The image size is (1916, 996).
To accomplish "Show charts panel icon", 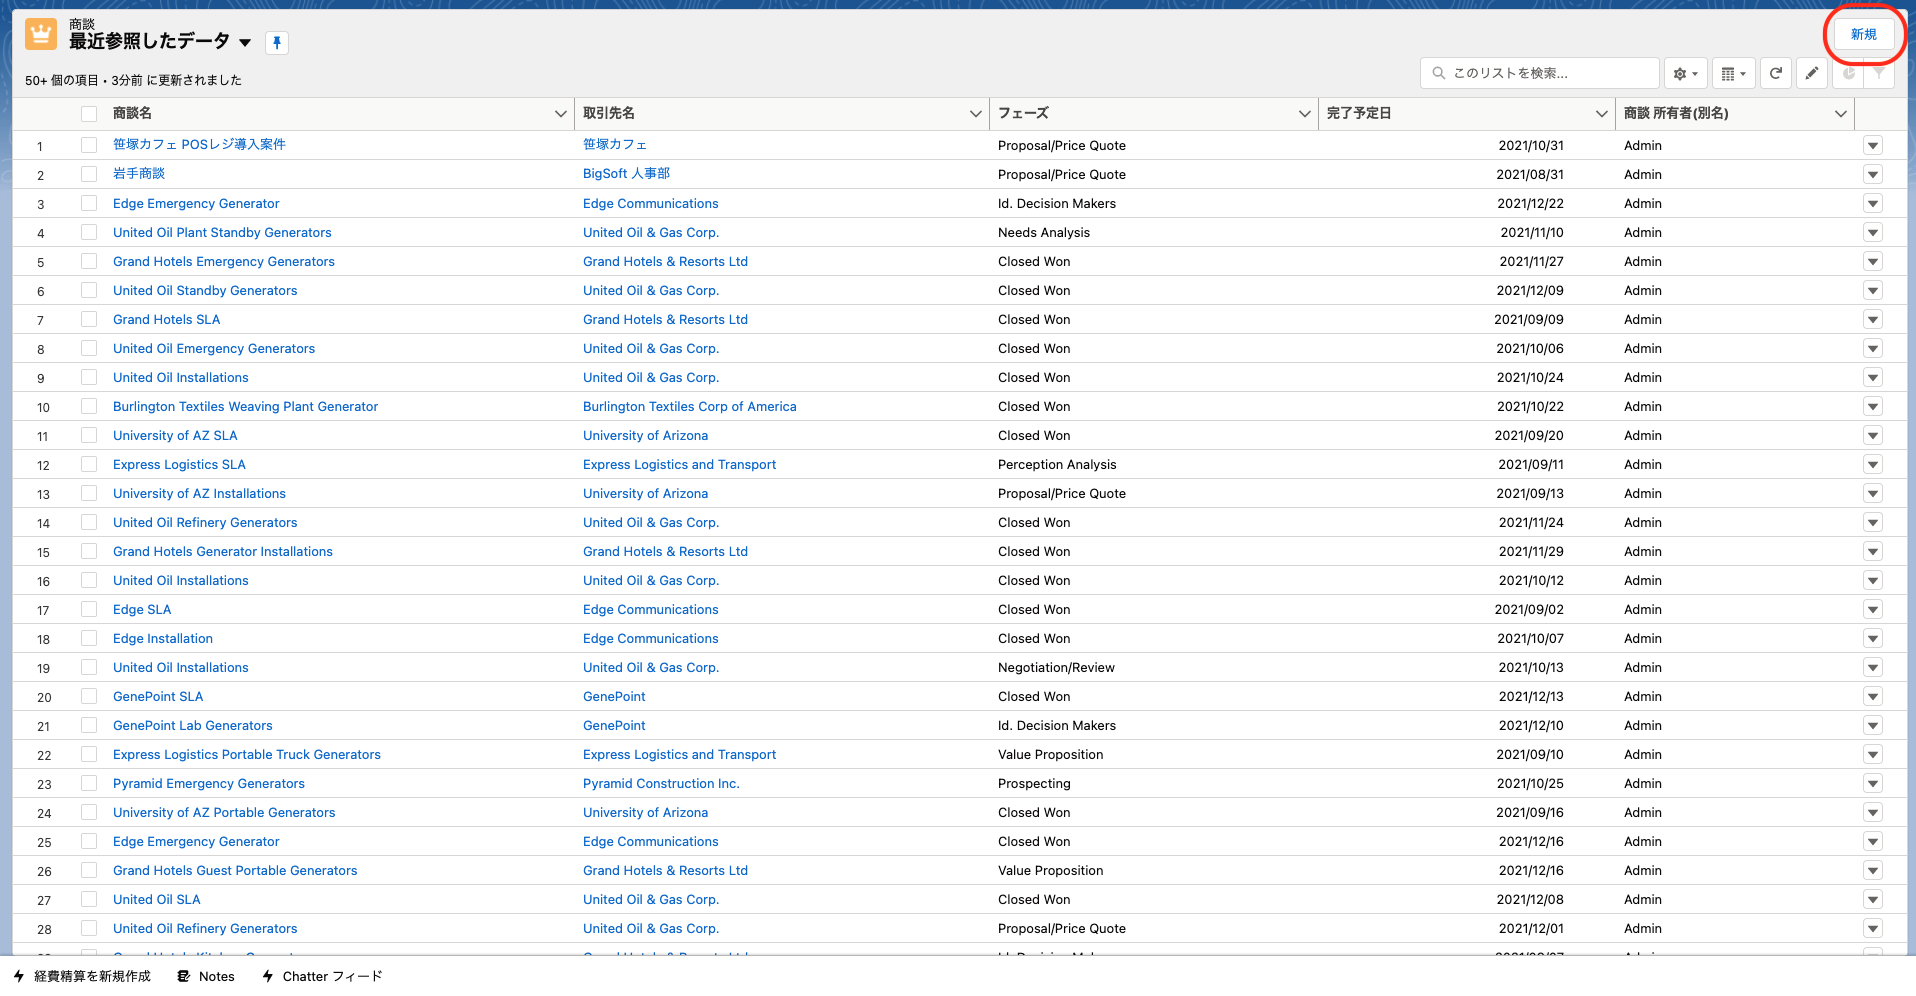I will 1848,73.
